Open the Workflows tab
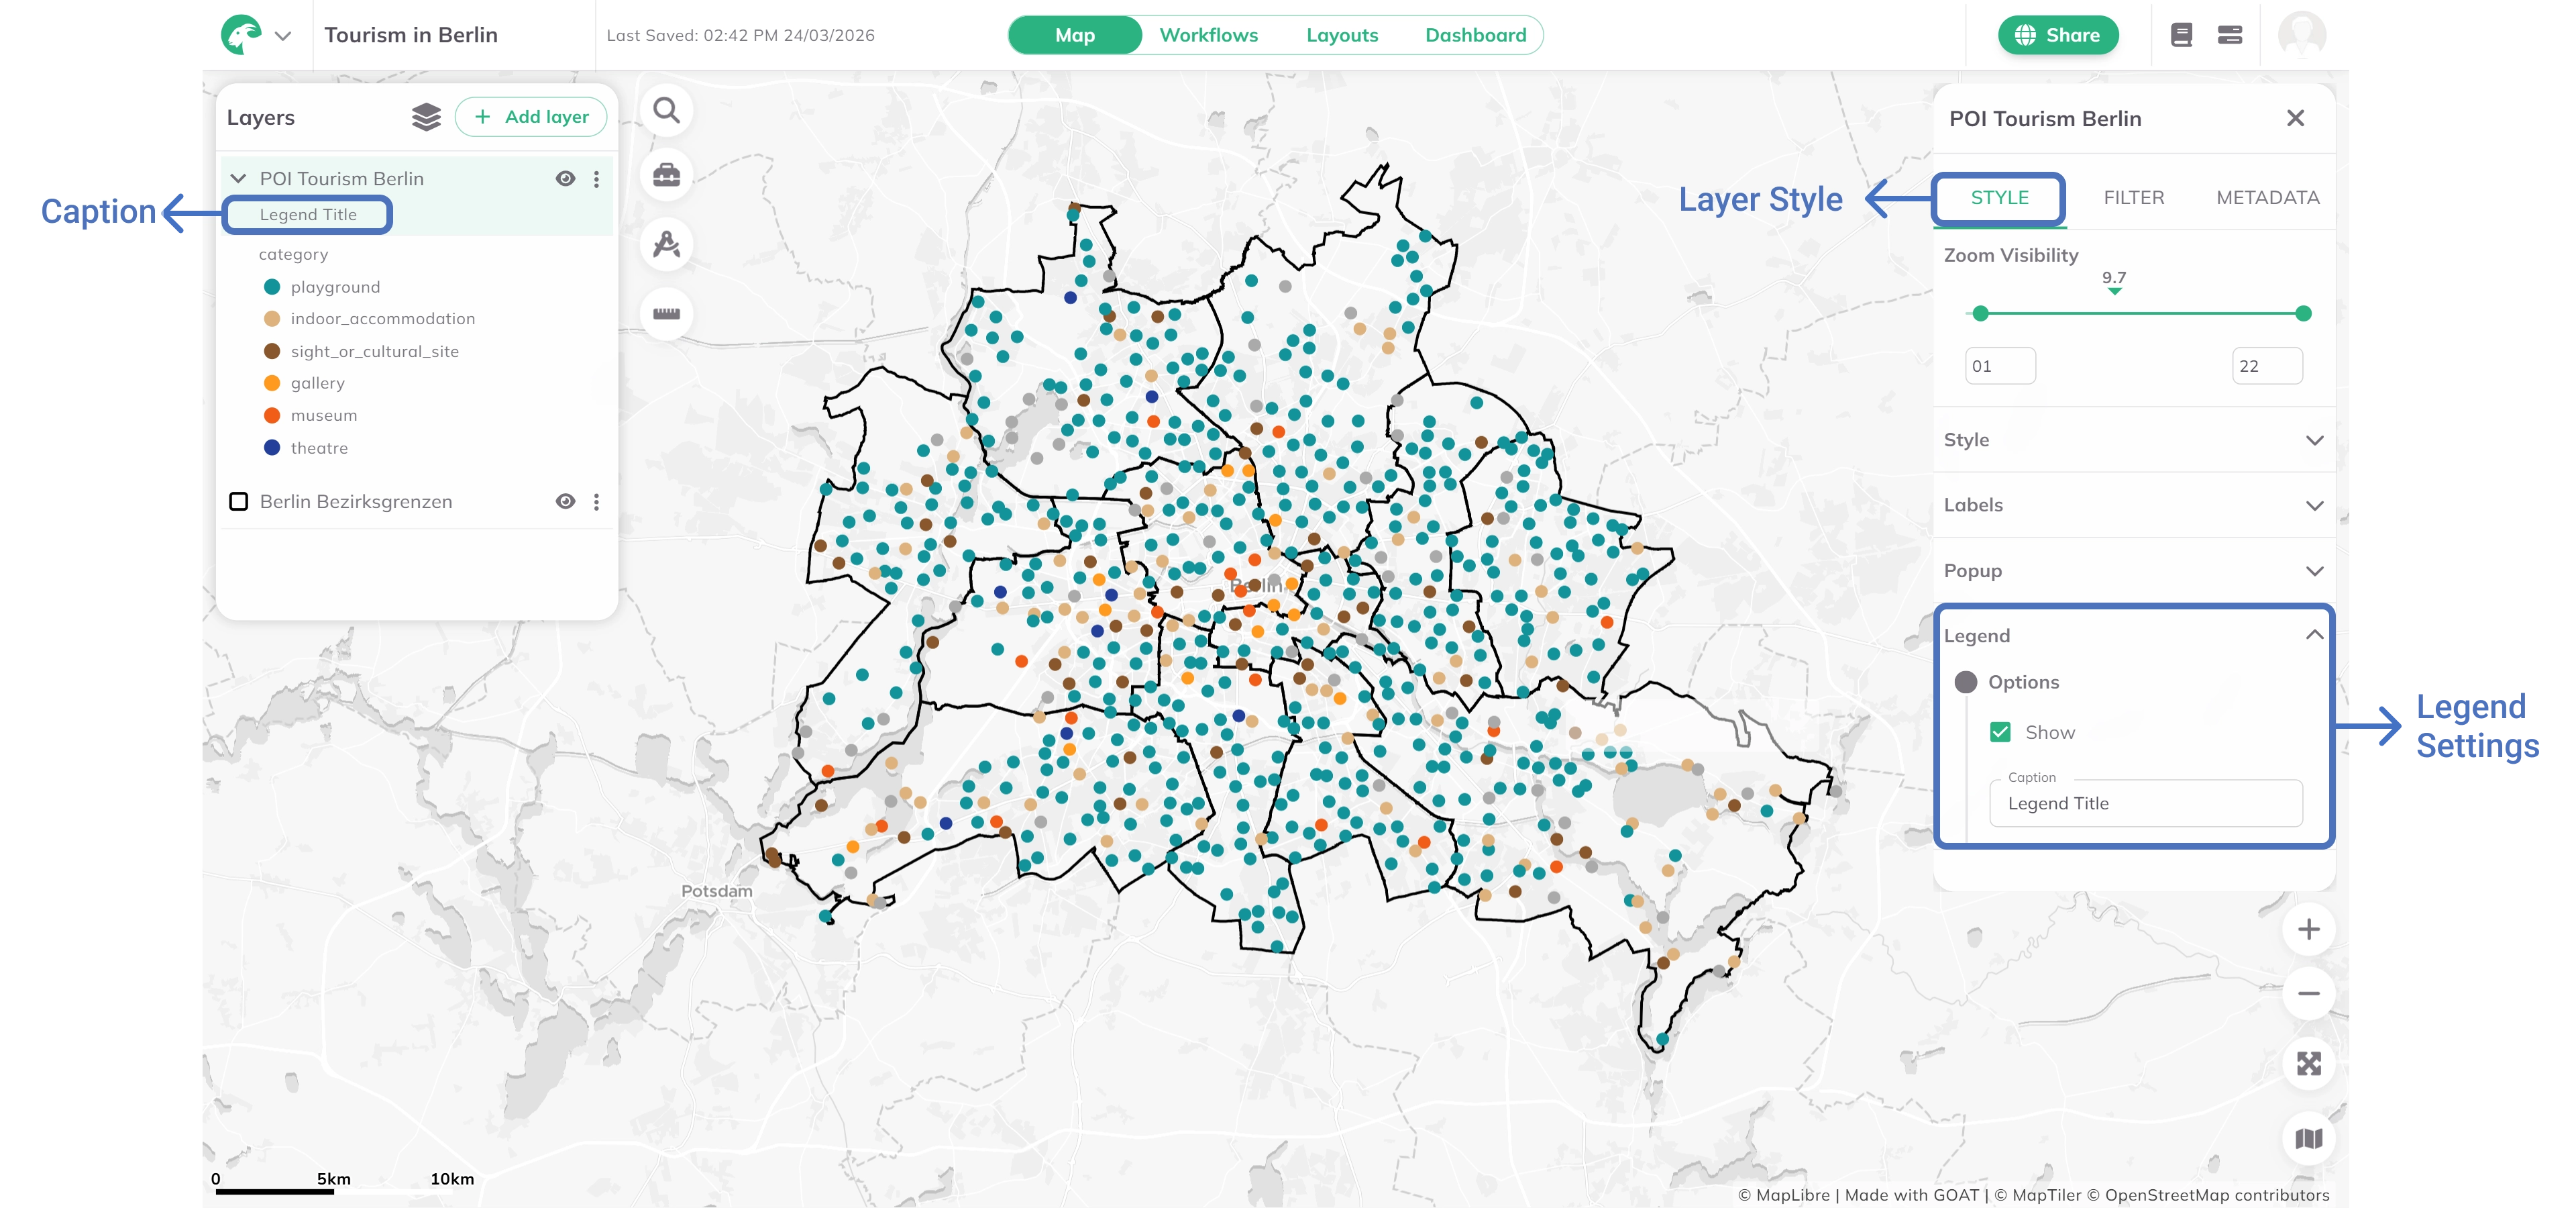 click(x=1208, y=35)
